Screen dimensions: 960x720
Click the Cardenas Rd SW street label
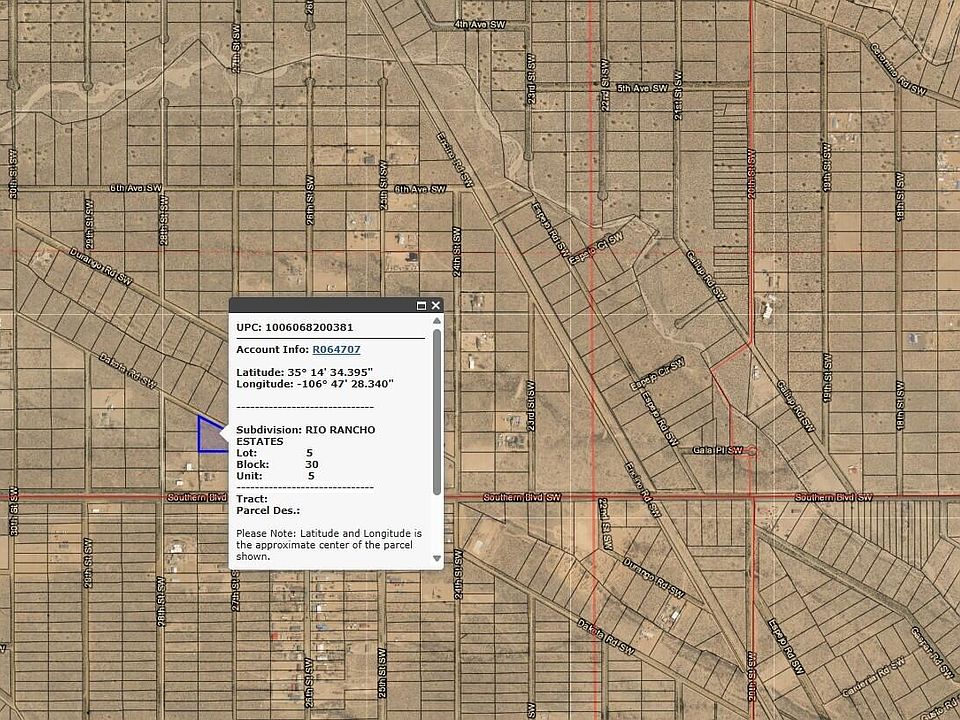(x=873, y=677)
